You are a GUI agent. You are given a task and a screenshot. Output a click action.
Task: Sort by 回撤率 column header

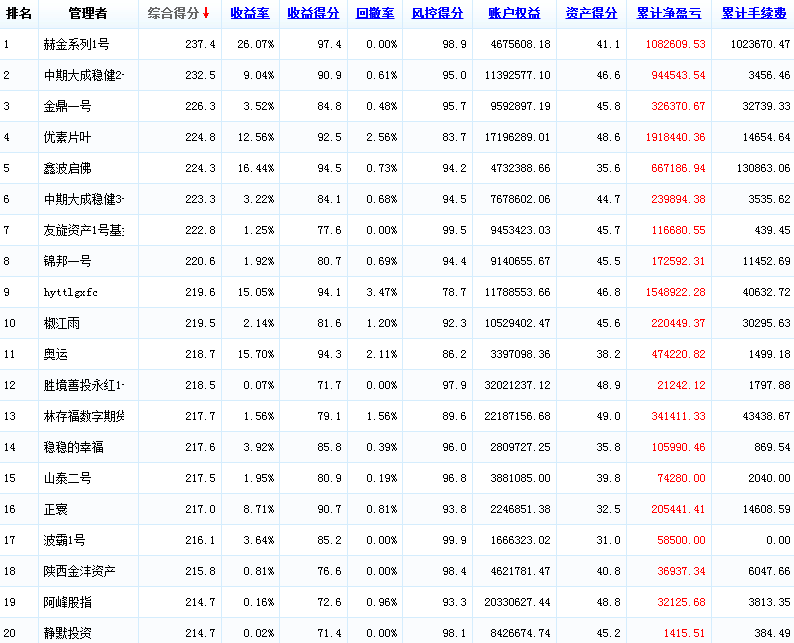pos(375,13)
